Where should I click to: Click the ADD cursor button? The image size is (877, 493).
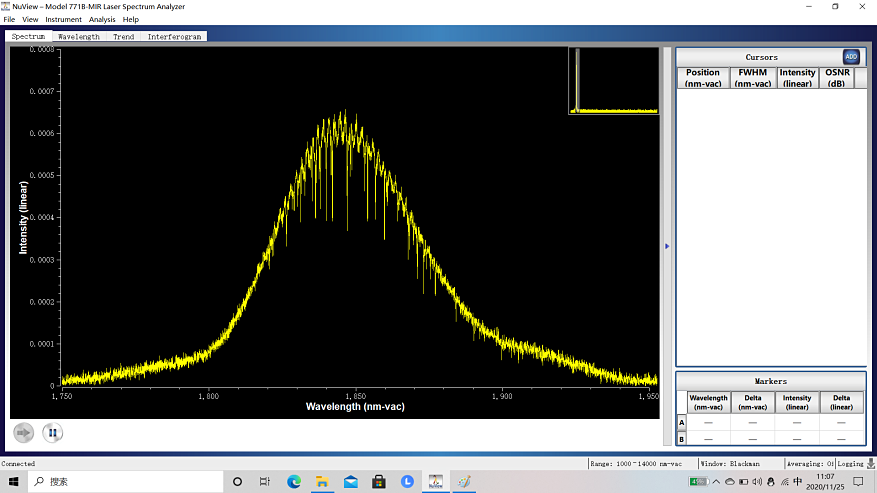click(851, 57)
